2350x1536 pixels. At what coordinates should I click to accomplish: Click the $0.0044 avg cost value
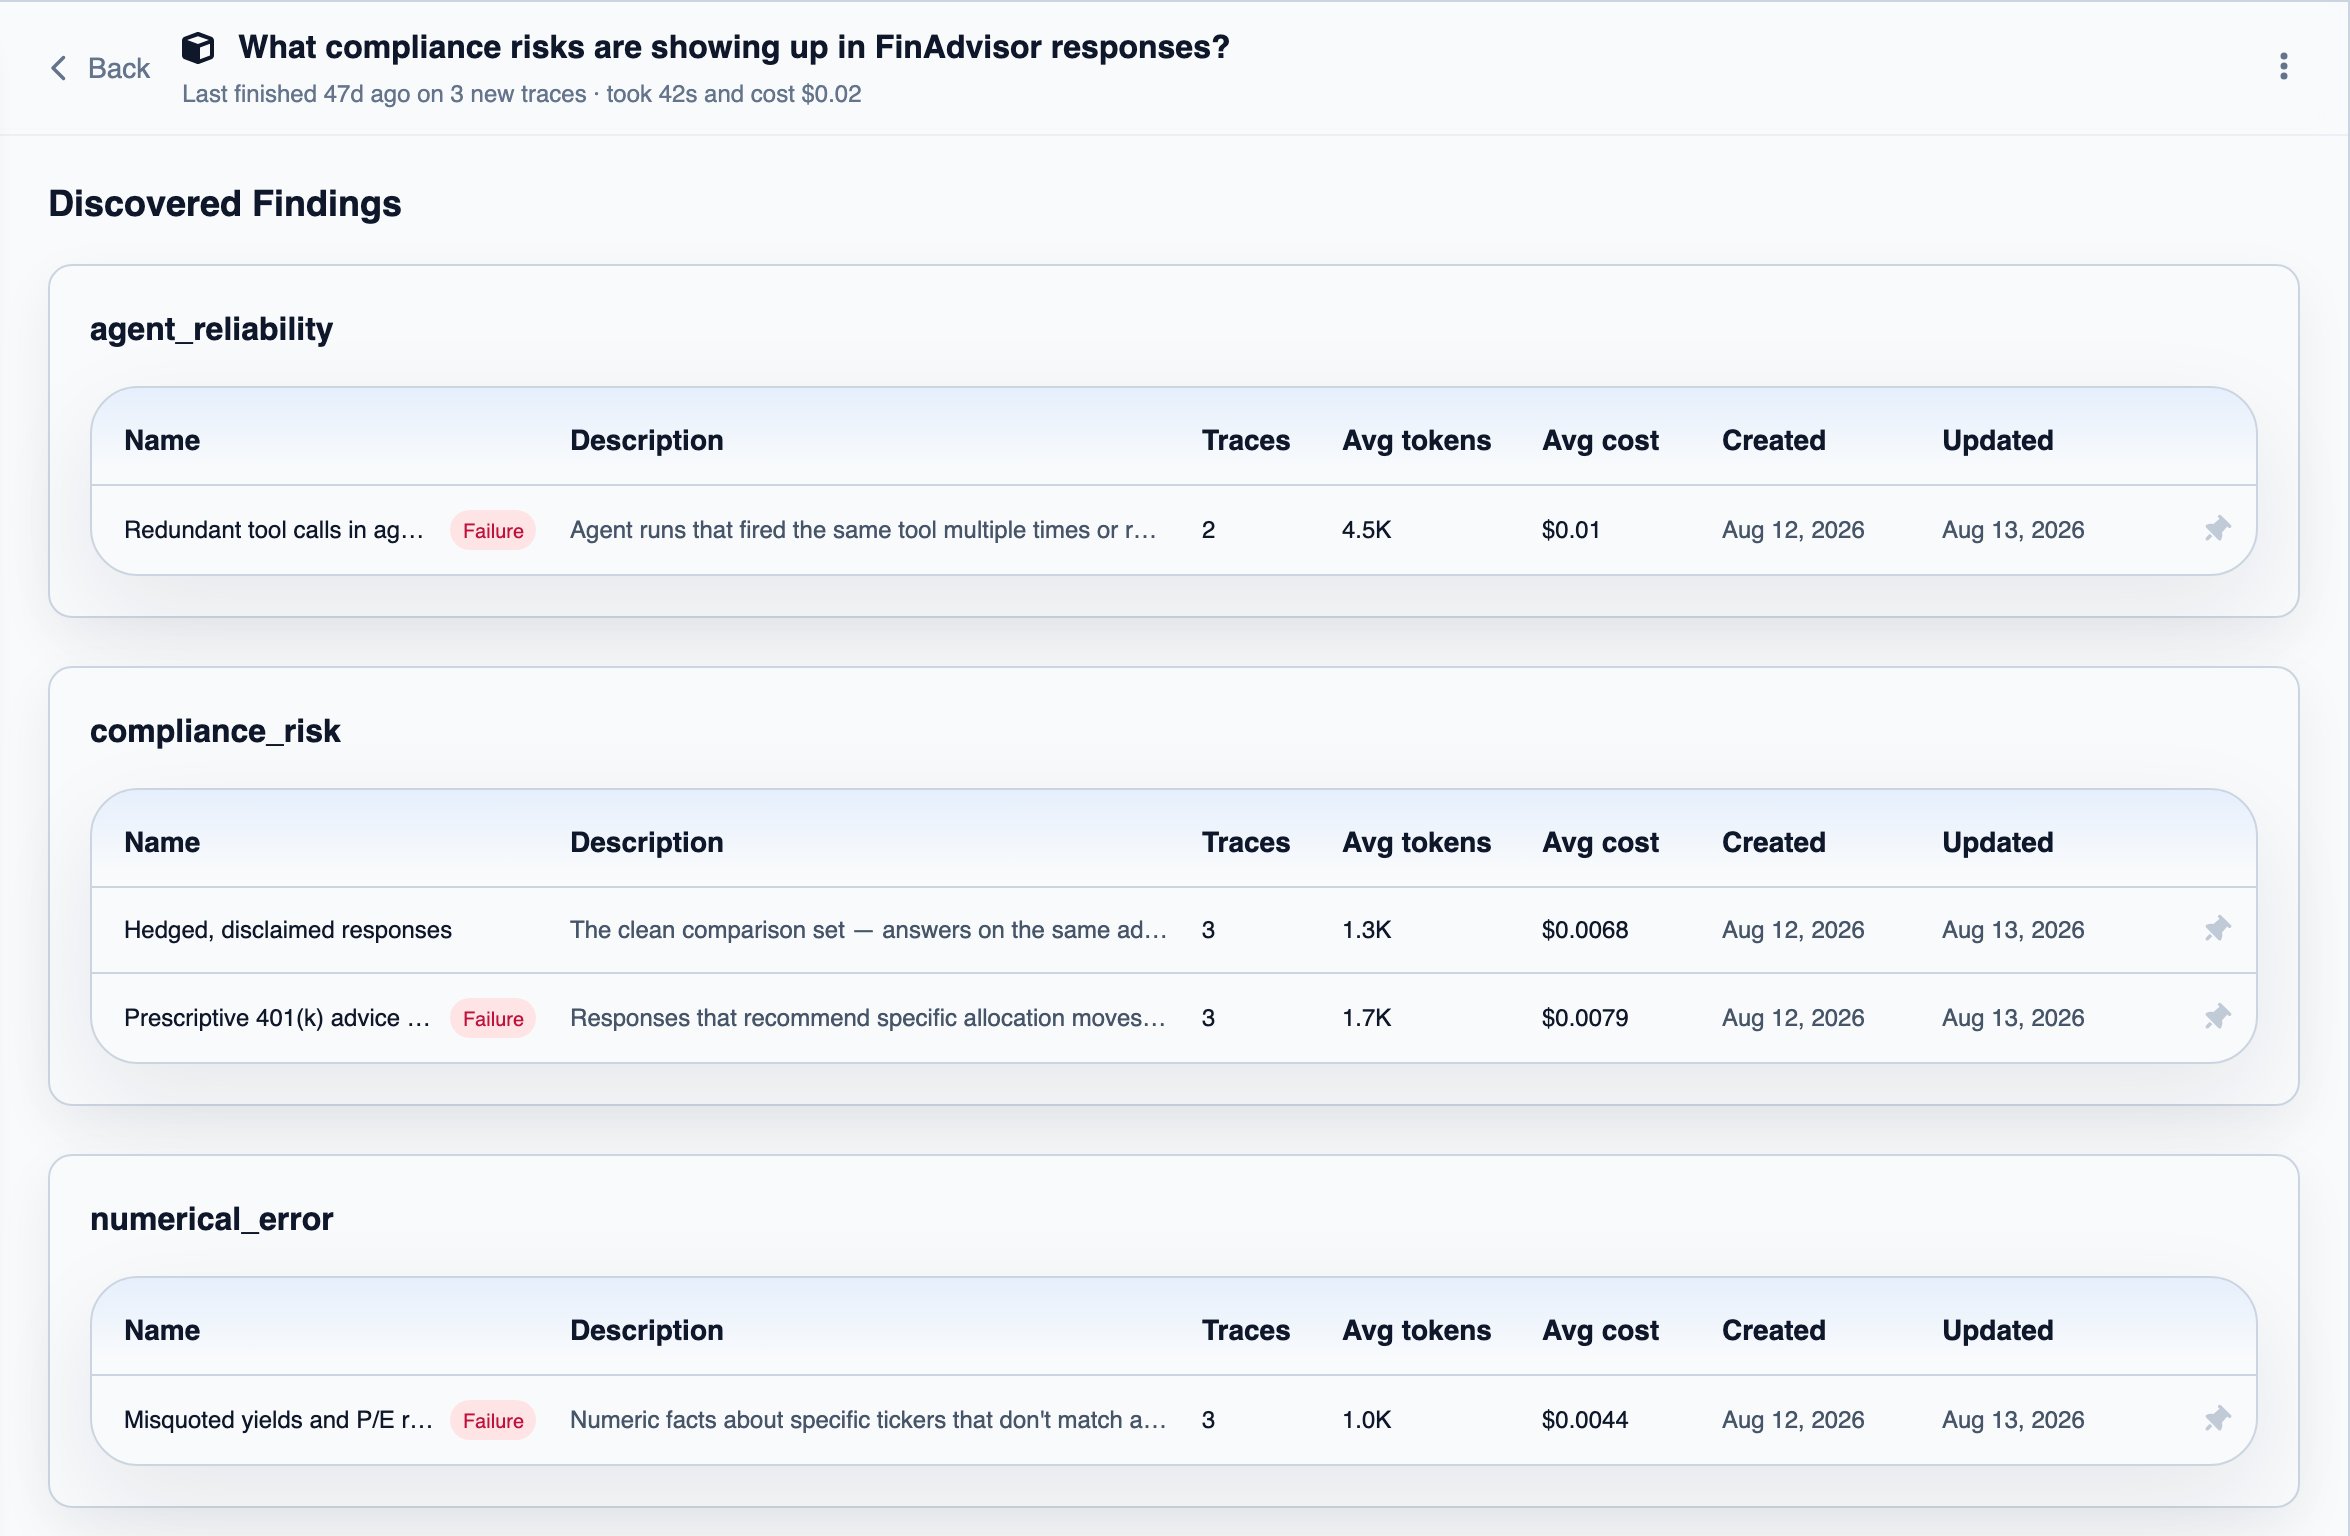tap(1585, 1420)
